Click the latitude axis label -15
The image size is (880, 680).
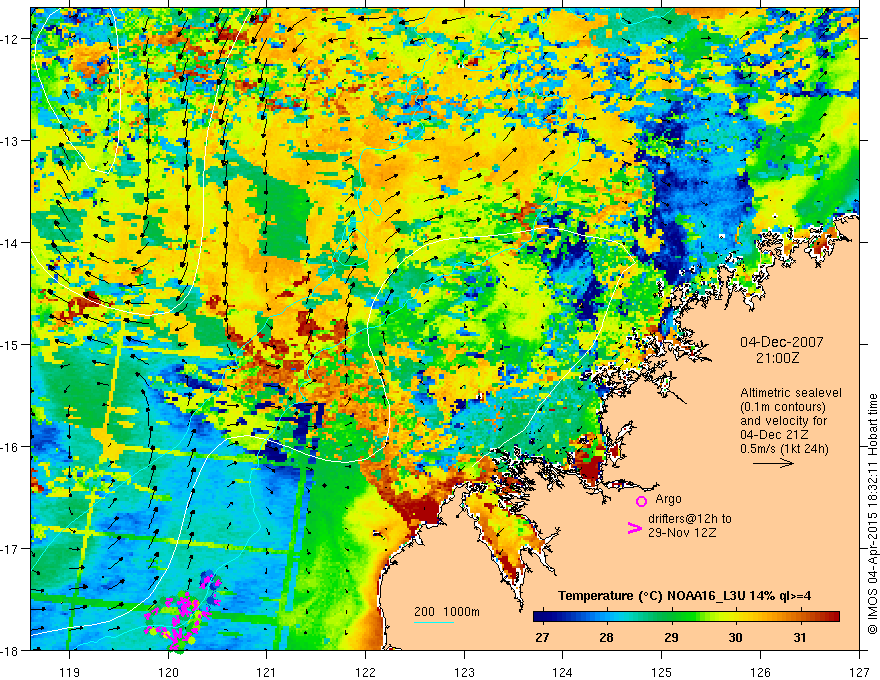click(11, 344)
